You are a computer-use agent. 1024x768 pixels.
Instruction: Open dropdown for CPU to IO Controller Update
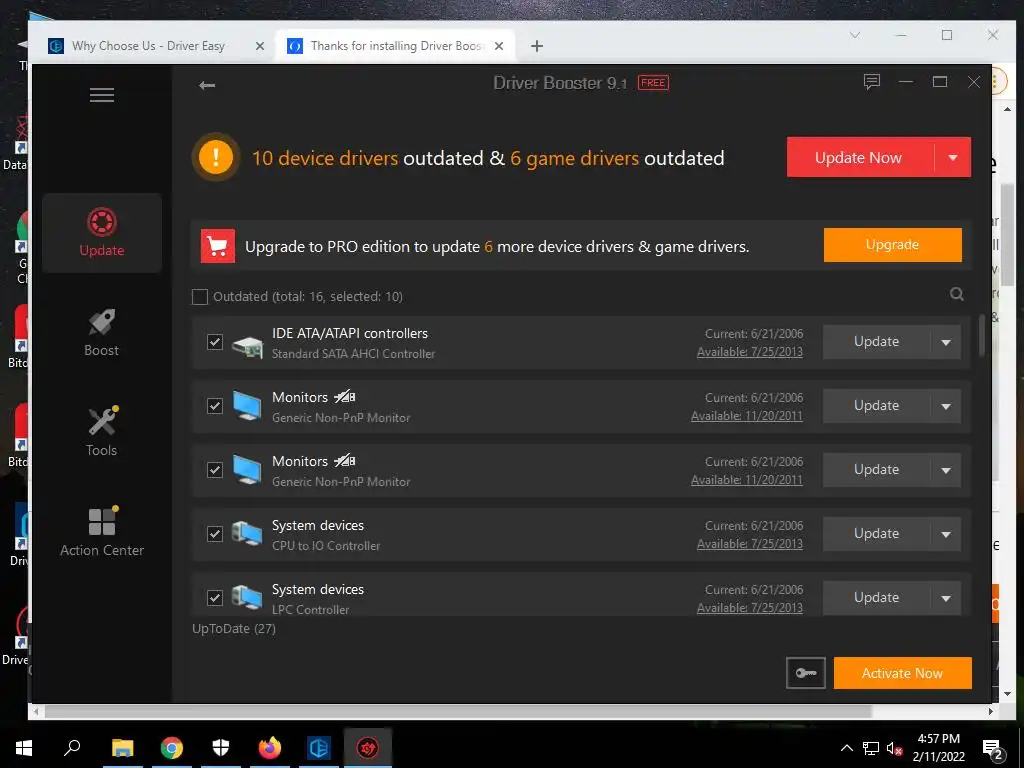[946, 534]
